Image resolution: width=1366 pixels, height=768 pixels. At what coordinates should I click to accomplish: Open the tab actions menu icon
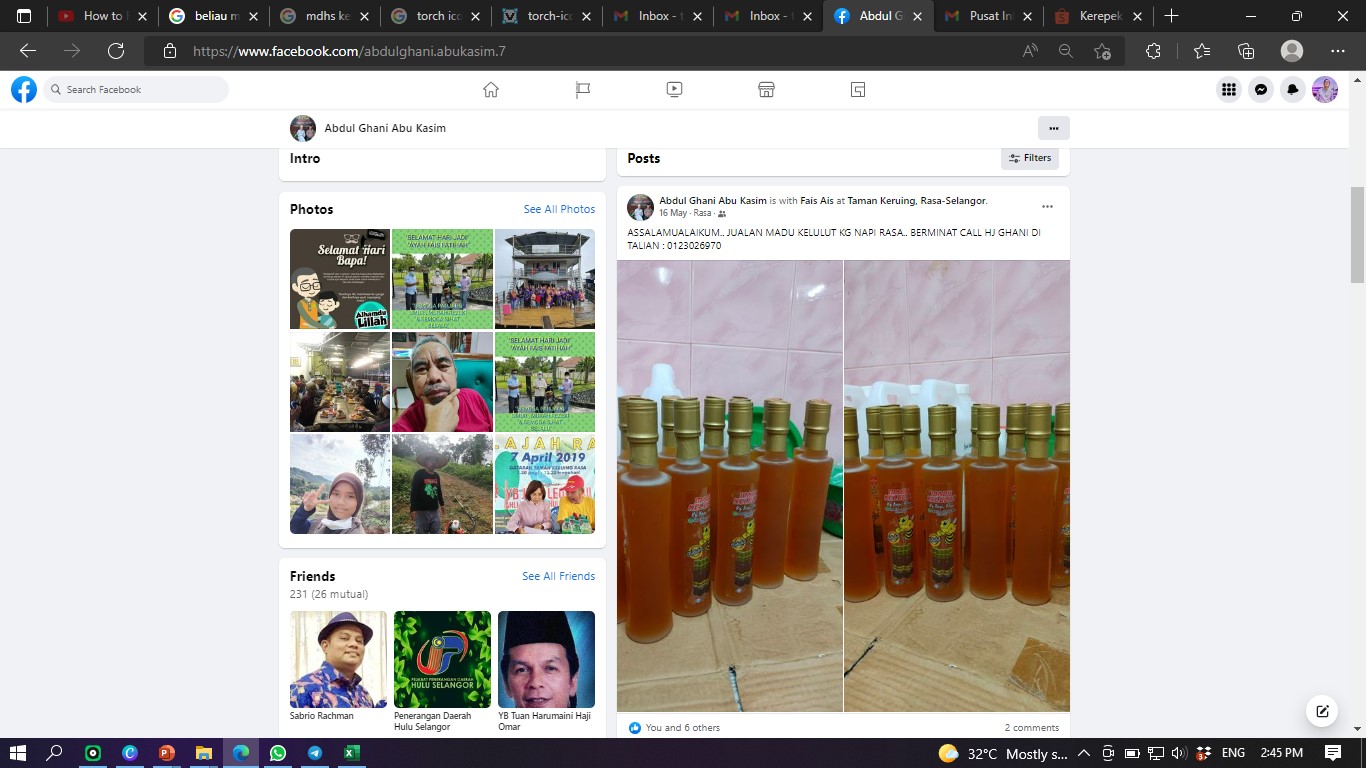coord(24,16)
